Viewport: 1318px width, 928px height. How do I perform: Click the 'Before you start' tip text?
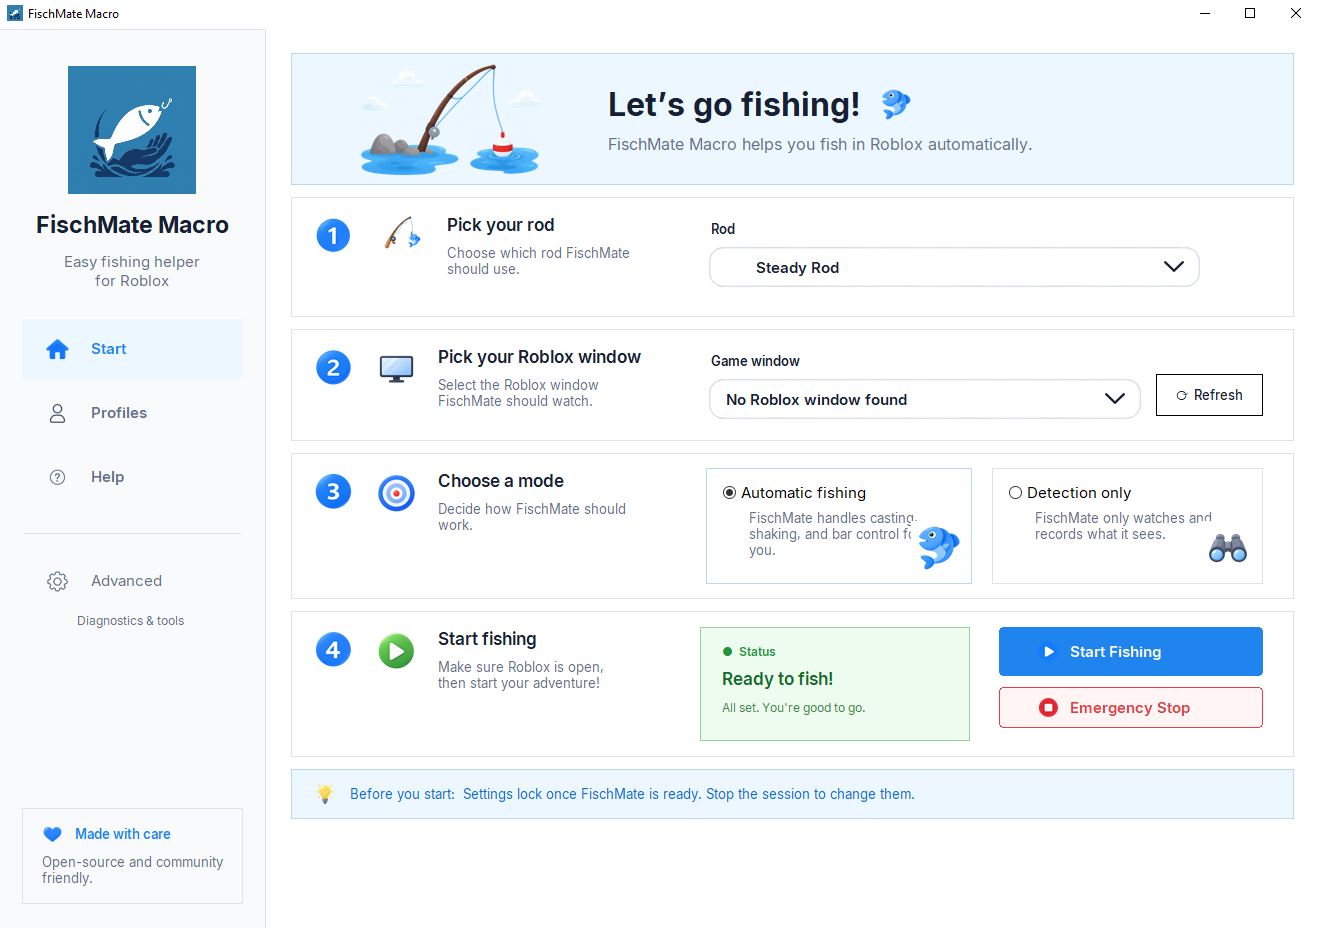632,794
